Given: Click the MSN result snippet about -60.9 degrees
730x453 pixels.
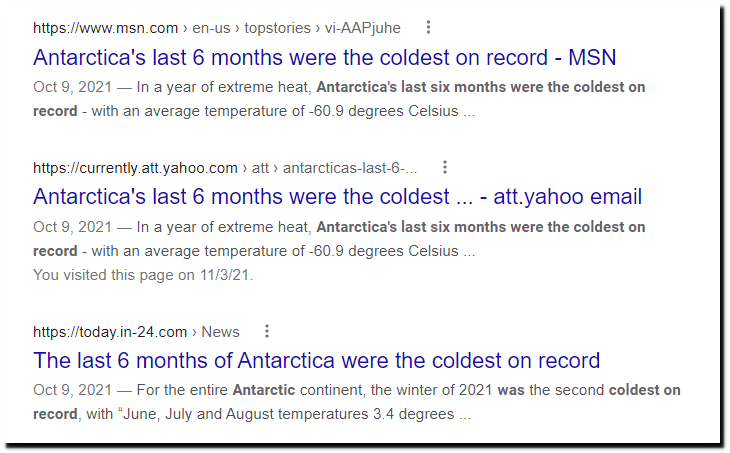Looking at the screenshot, I should pos(339,99).
